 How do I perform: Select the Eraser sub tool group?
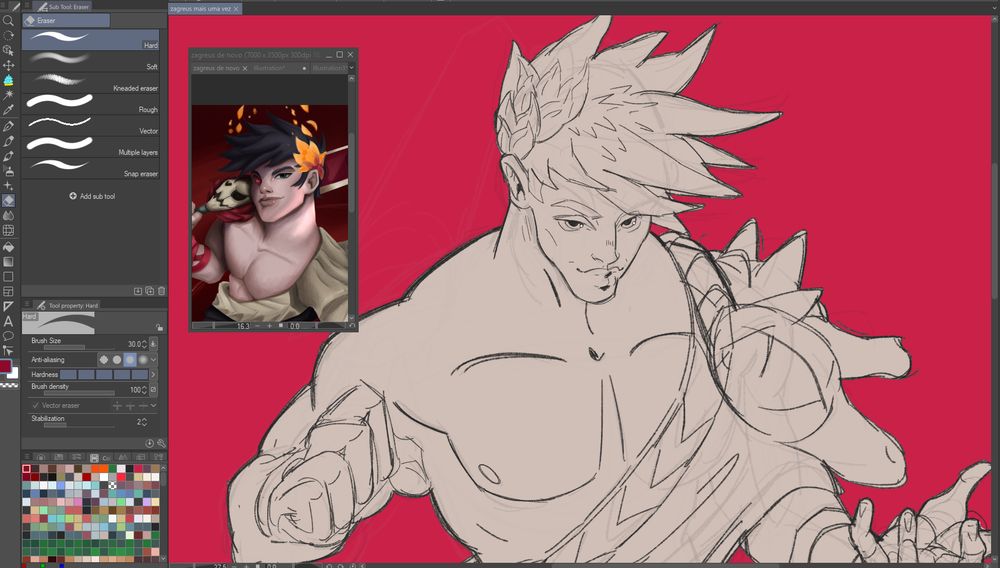tap(66, 20)
